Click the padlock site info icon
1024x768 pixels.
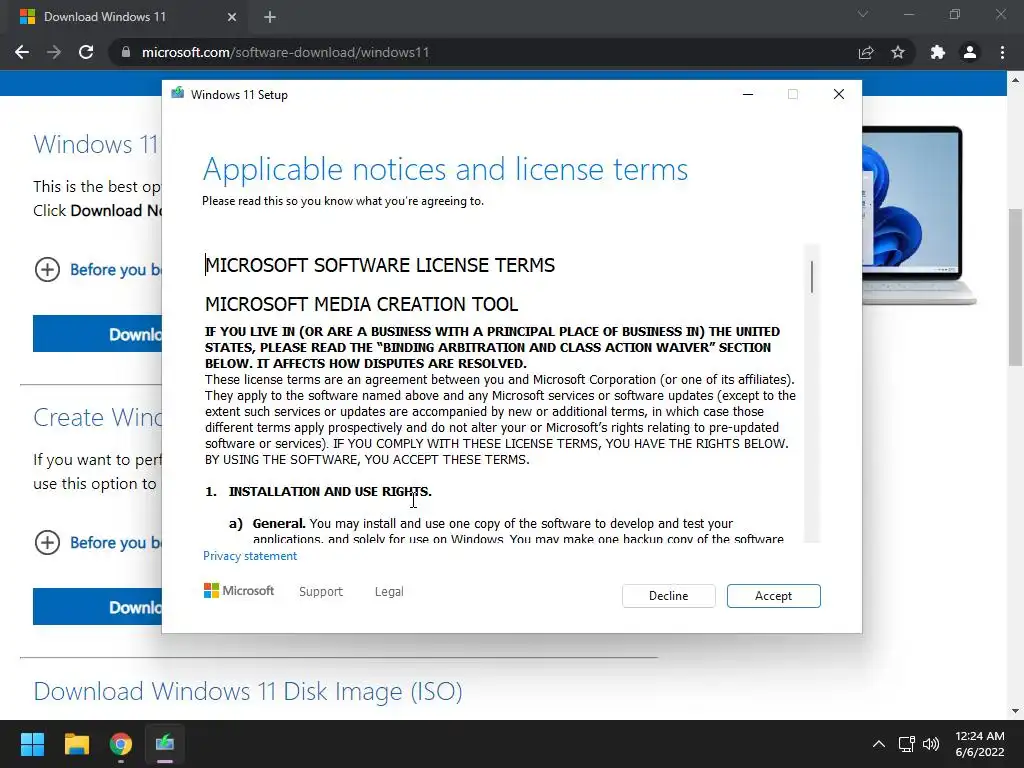(125, 52)
